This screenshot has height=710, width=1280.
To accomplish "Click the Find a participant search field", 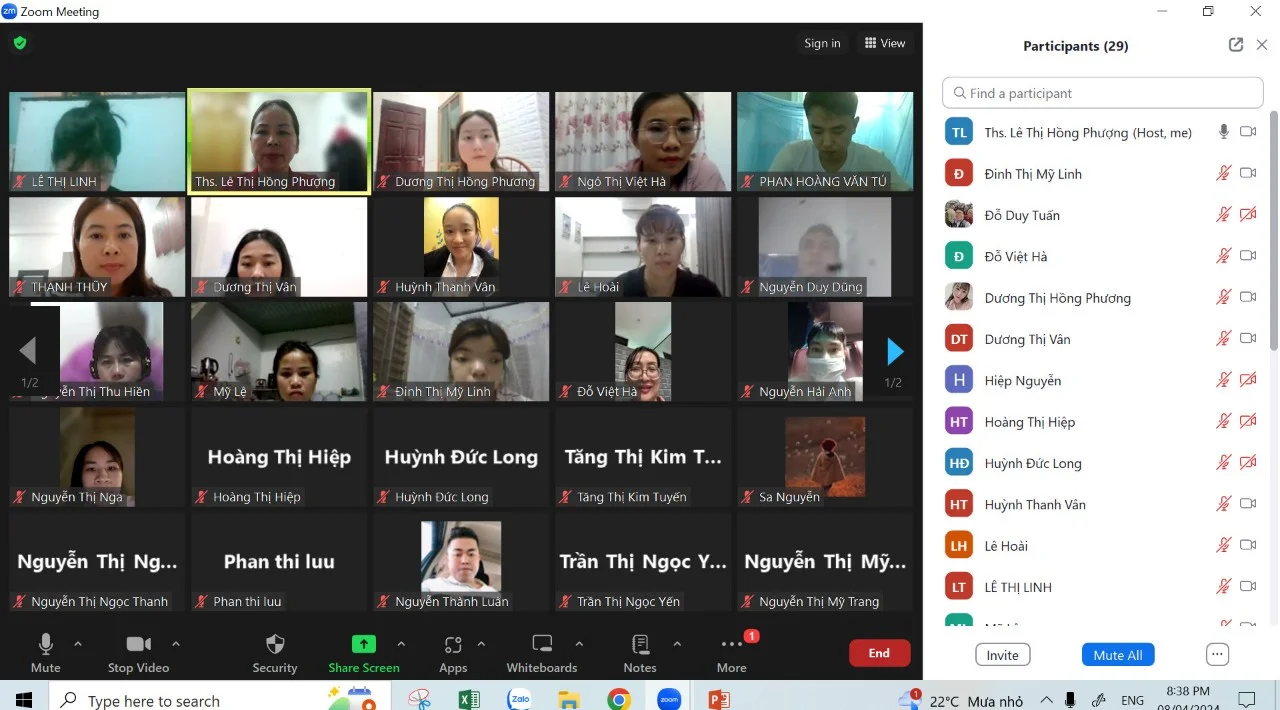I will click(1100, 92).
